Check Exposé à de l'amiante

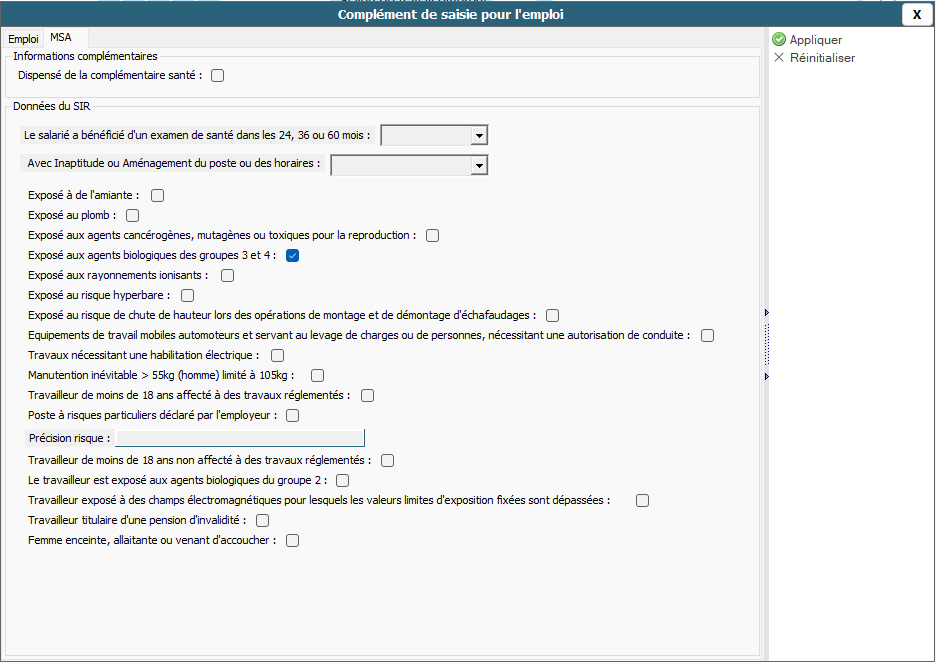[x=158, y=196]
